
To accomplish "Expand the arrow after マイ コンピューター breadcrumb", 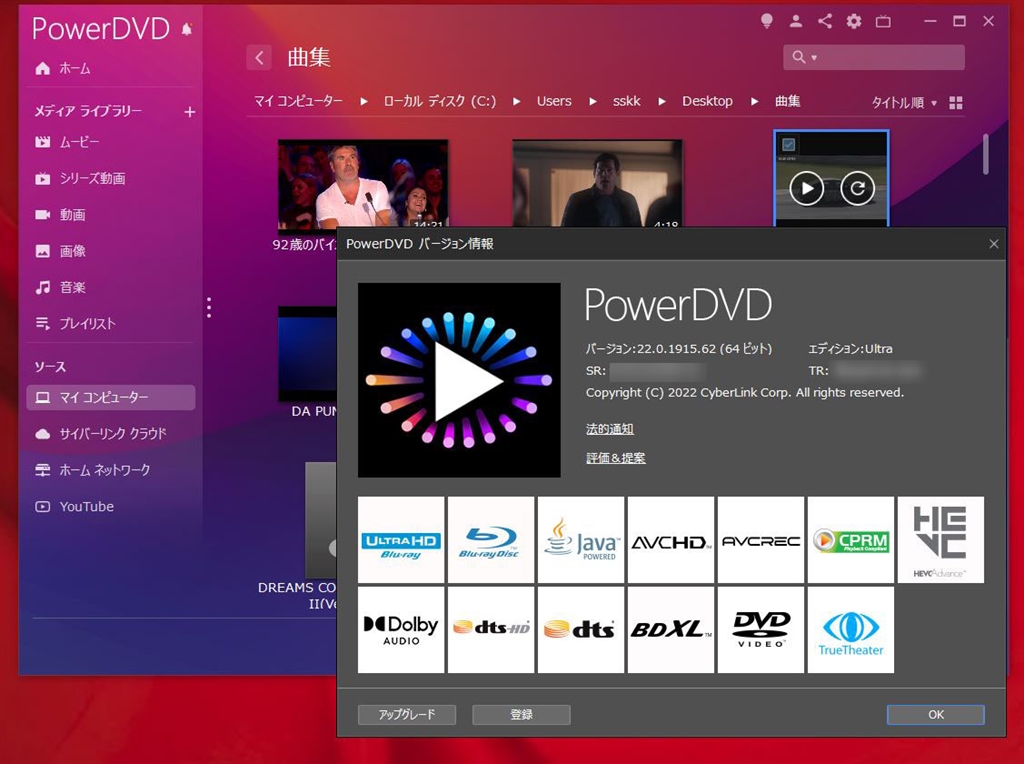I will (364, 101).
